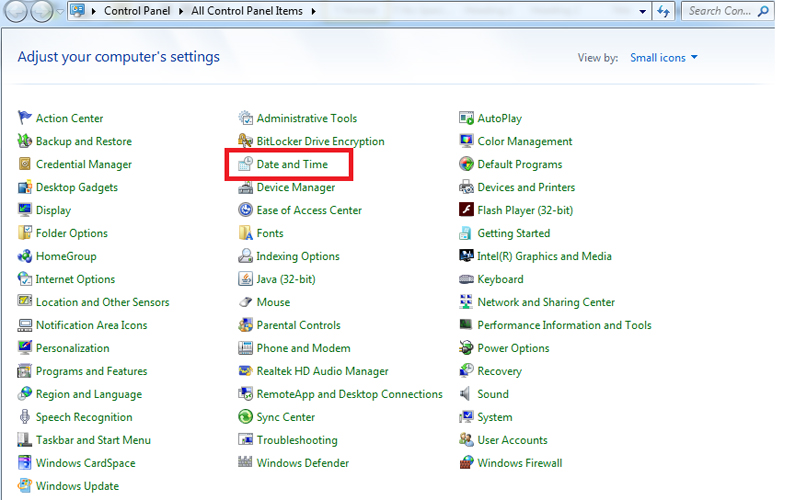Click the Ease of Access Center icon
Screen dimensions: 800x500
tap(246, 210)
